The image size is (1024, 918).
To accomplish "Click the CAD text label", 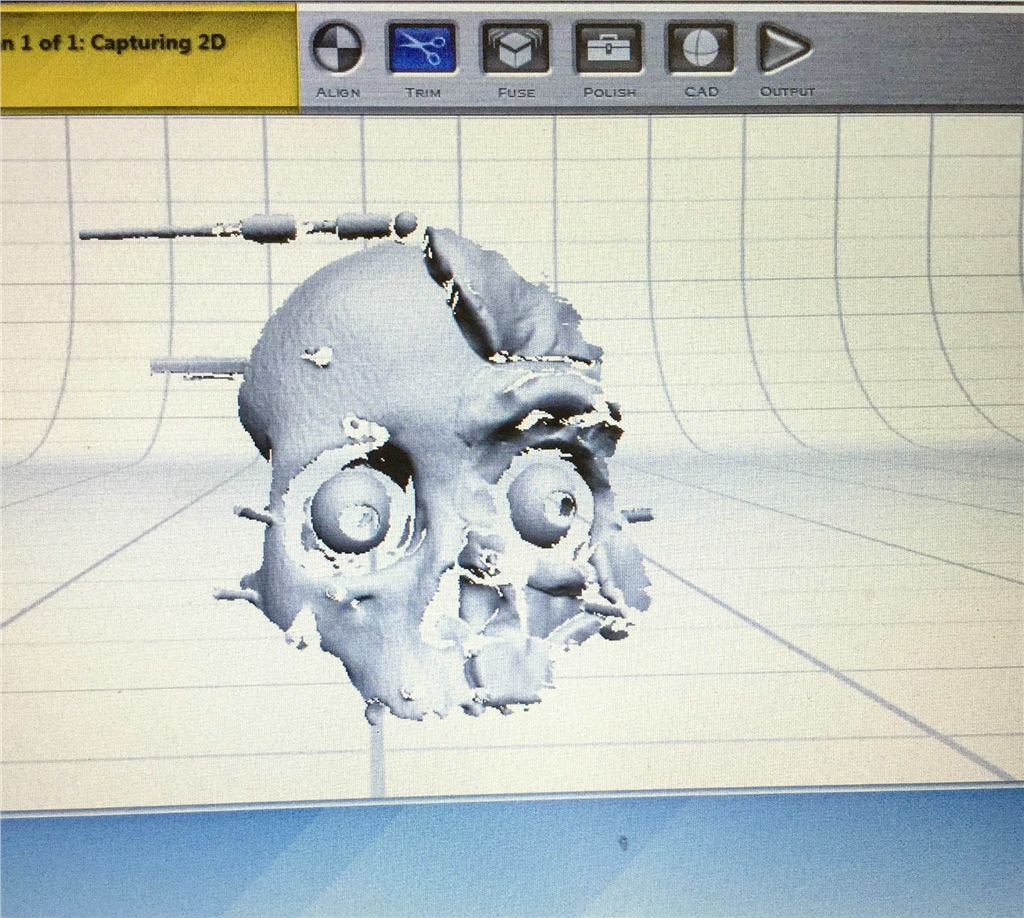I will tap(701, 92).
